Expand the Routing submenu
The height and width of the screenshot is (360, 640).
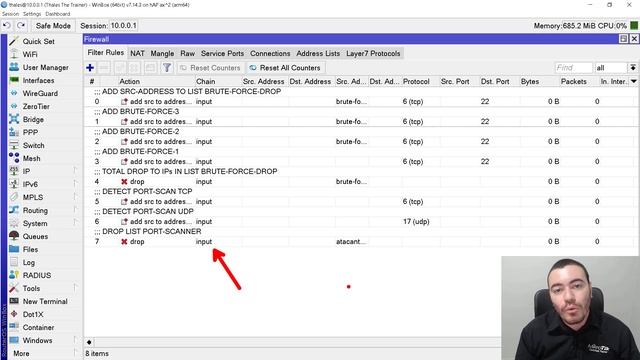[76, 209]
